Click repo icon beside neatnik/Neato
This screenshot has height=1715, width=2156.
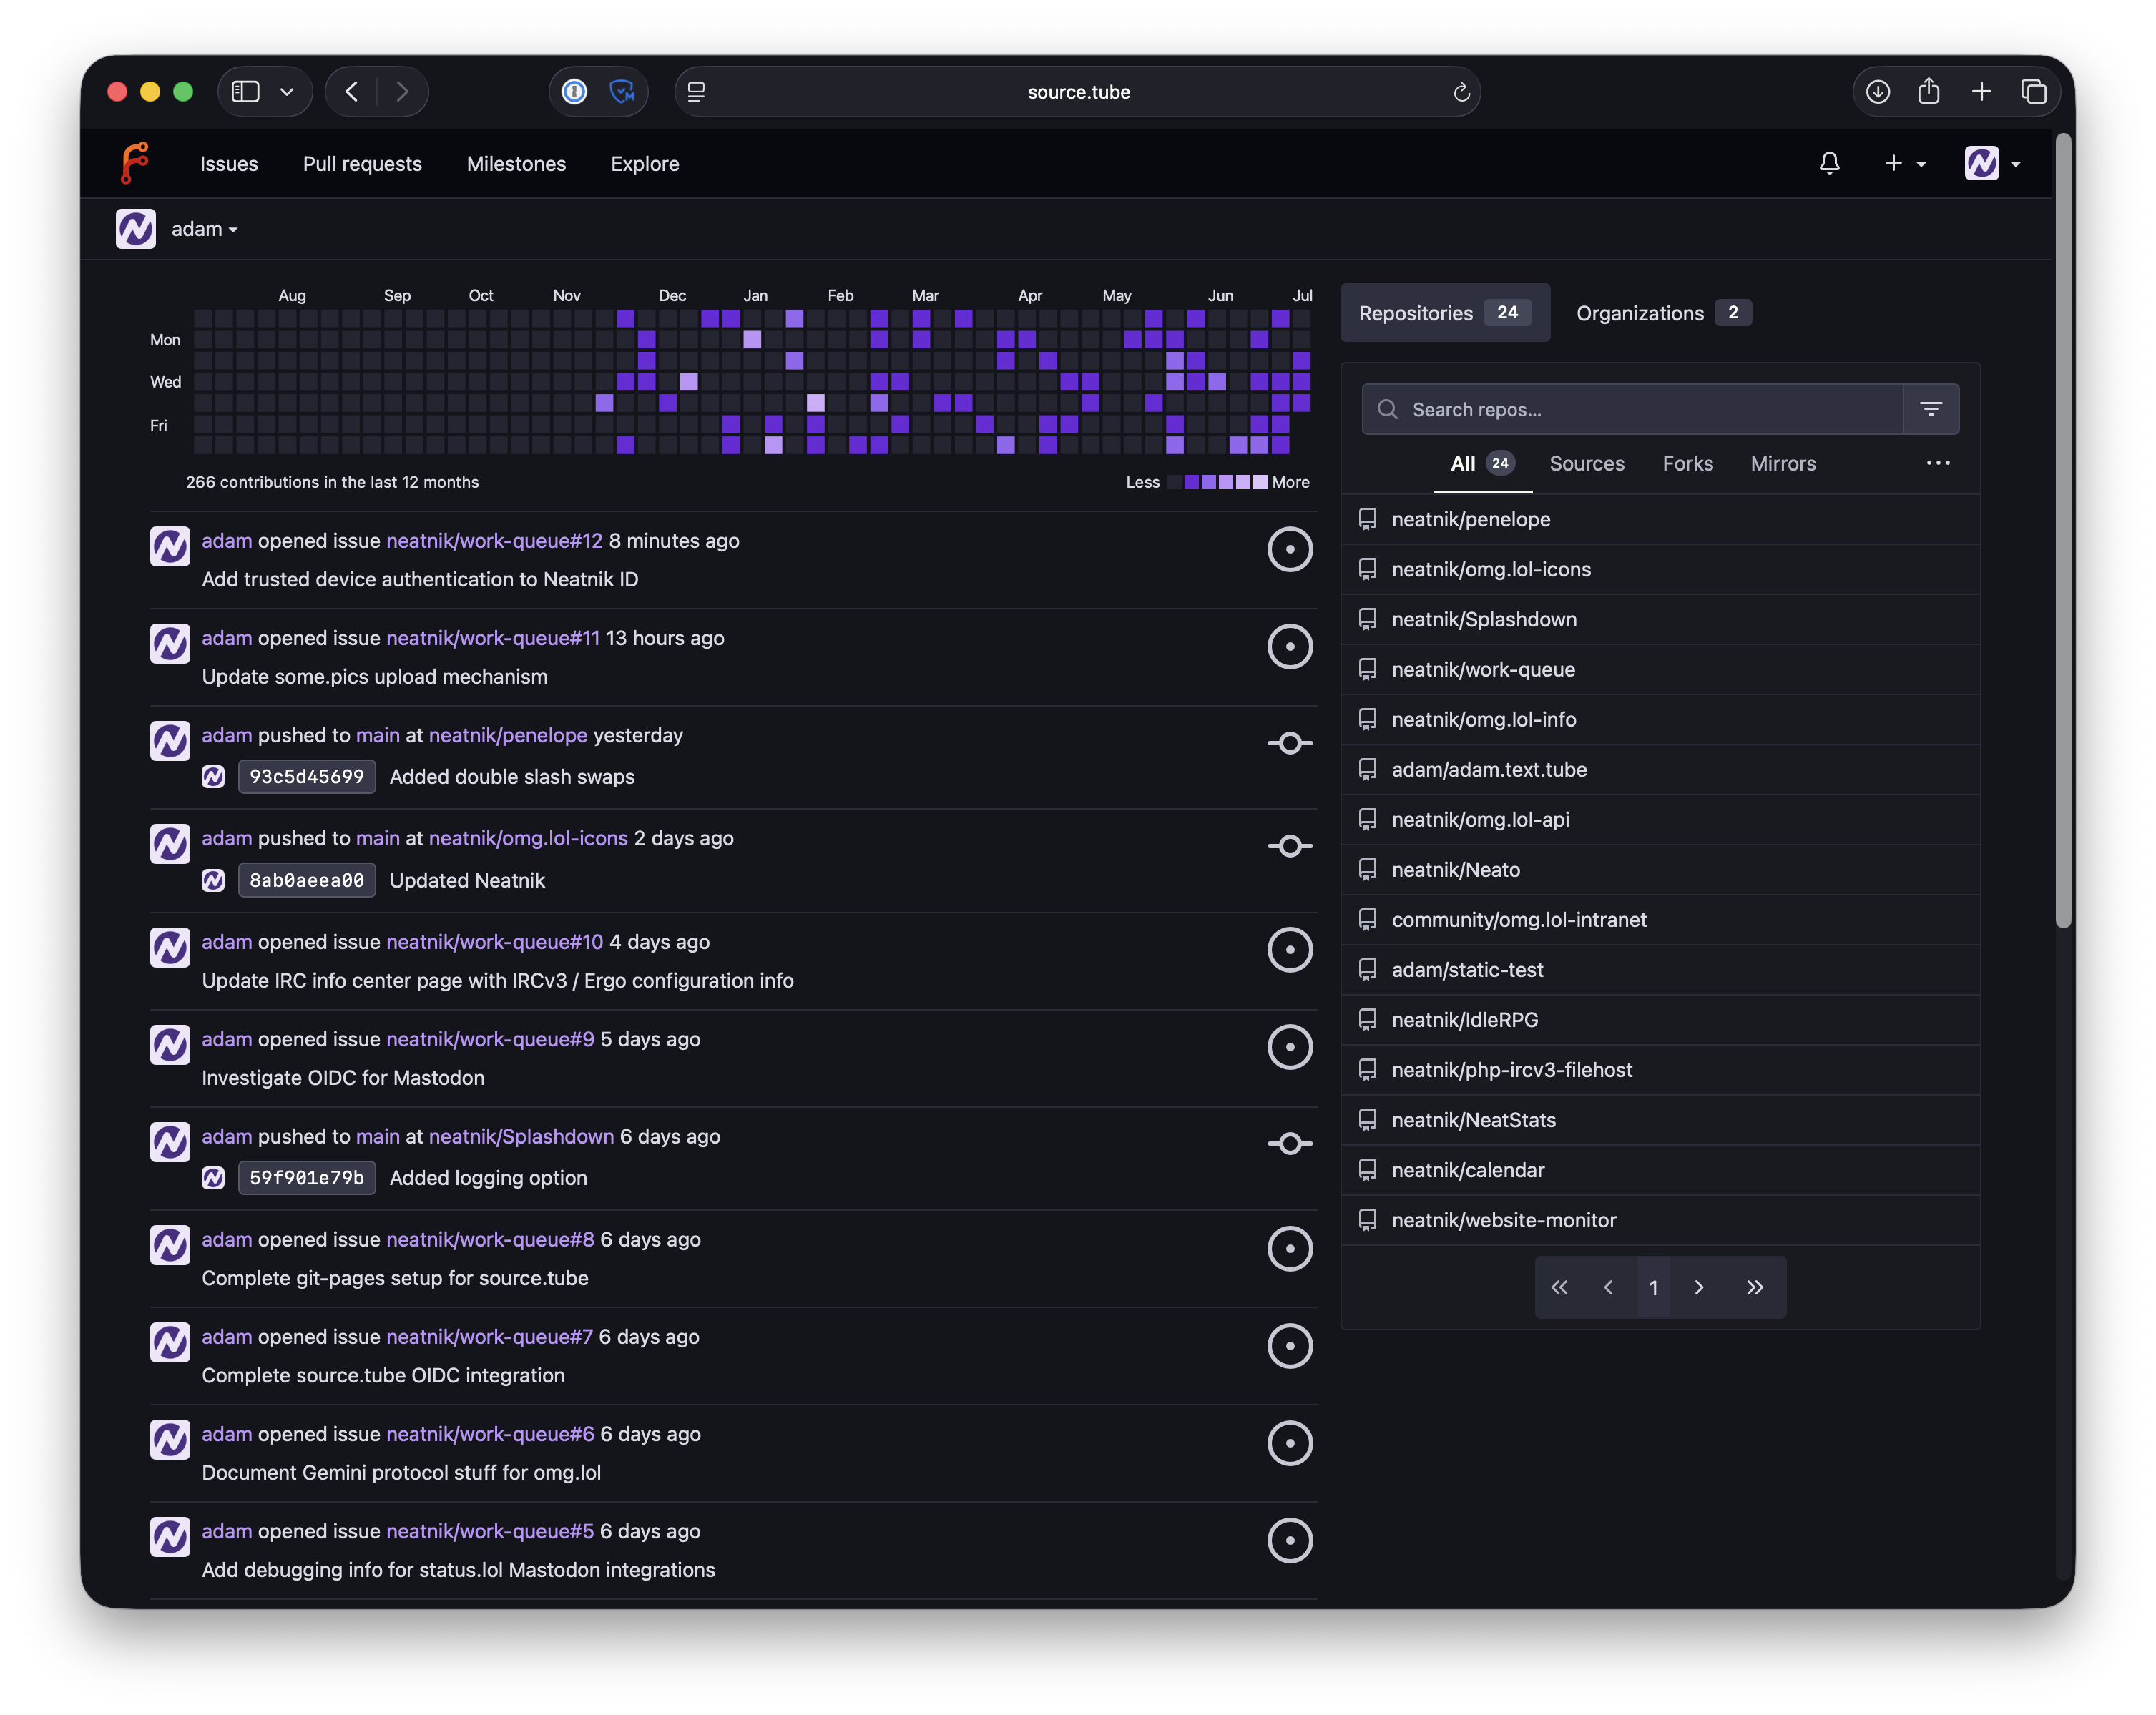click(x=1367, y=869)
